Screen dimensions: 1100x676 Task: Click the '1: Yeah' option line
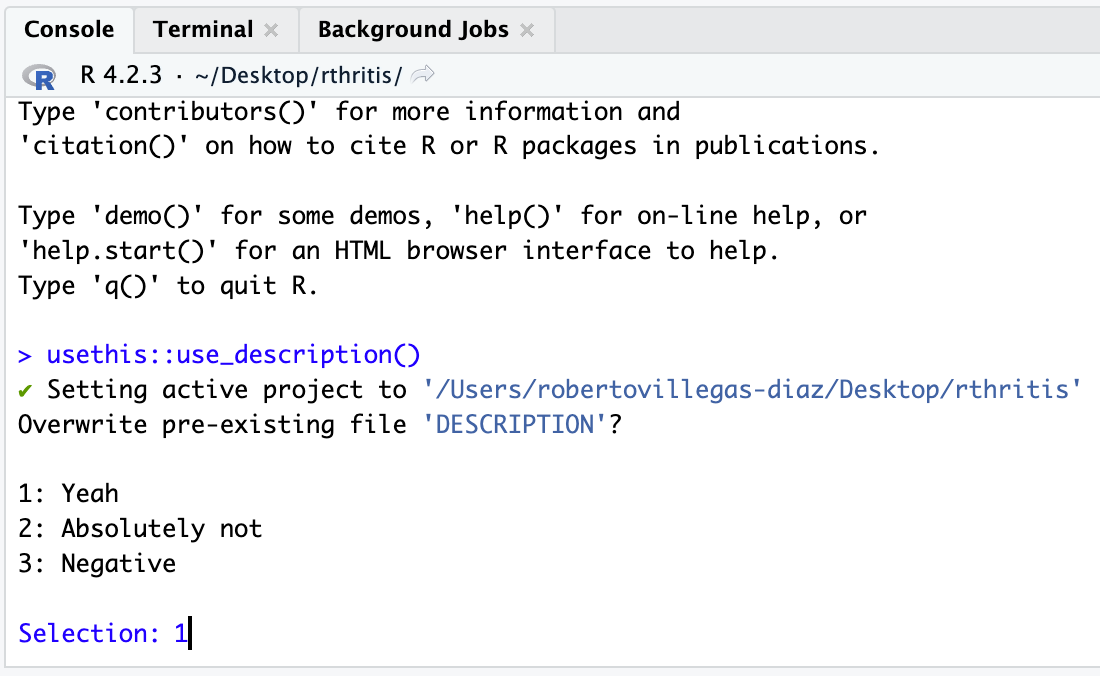(x=68, y=493)
